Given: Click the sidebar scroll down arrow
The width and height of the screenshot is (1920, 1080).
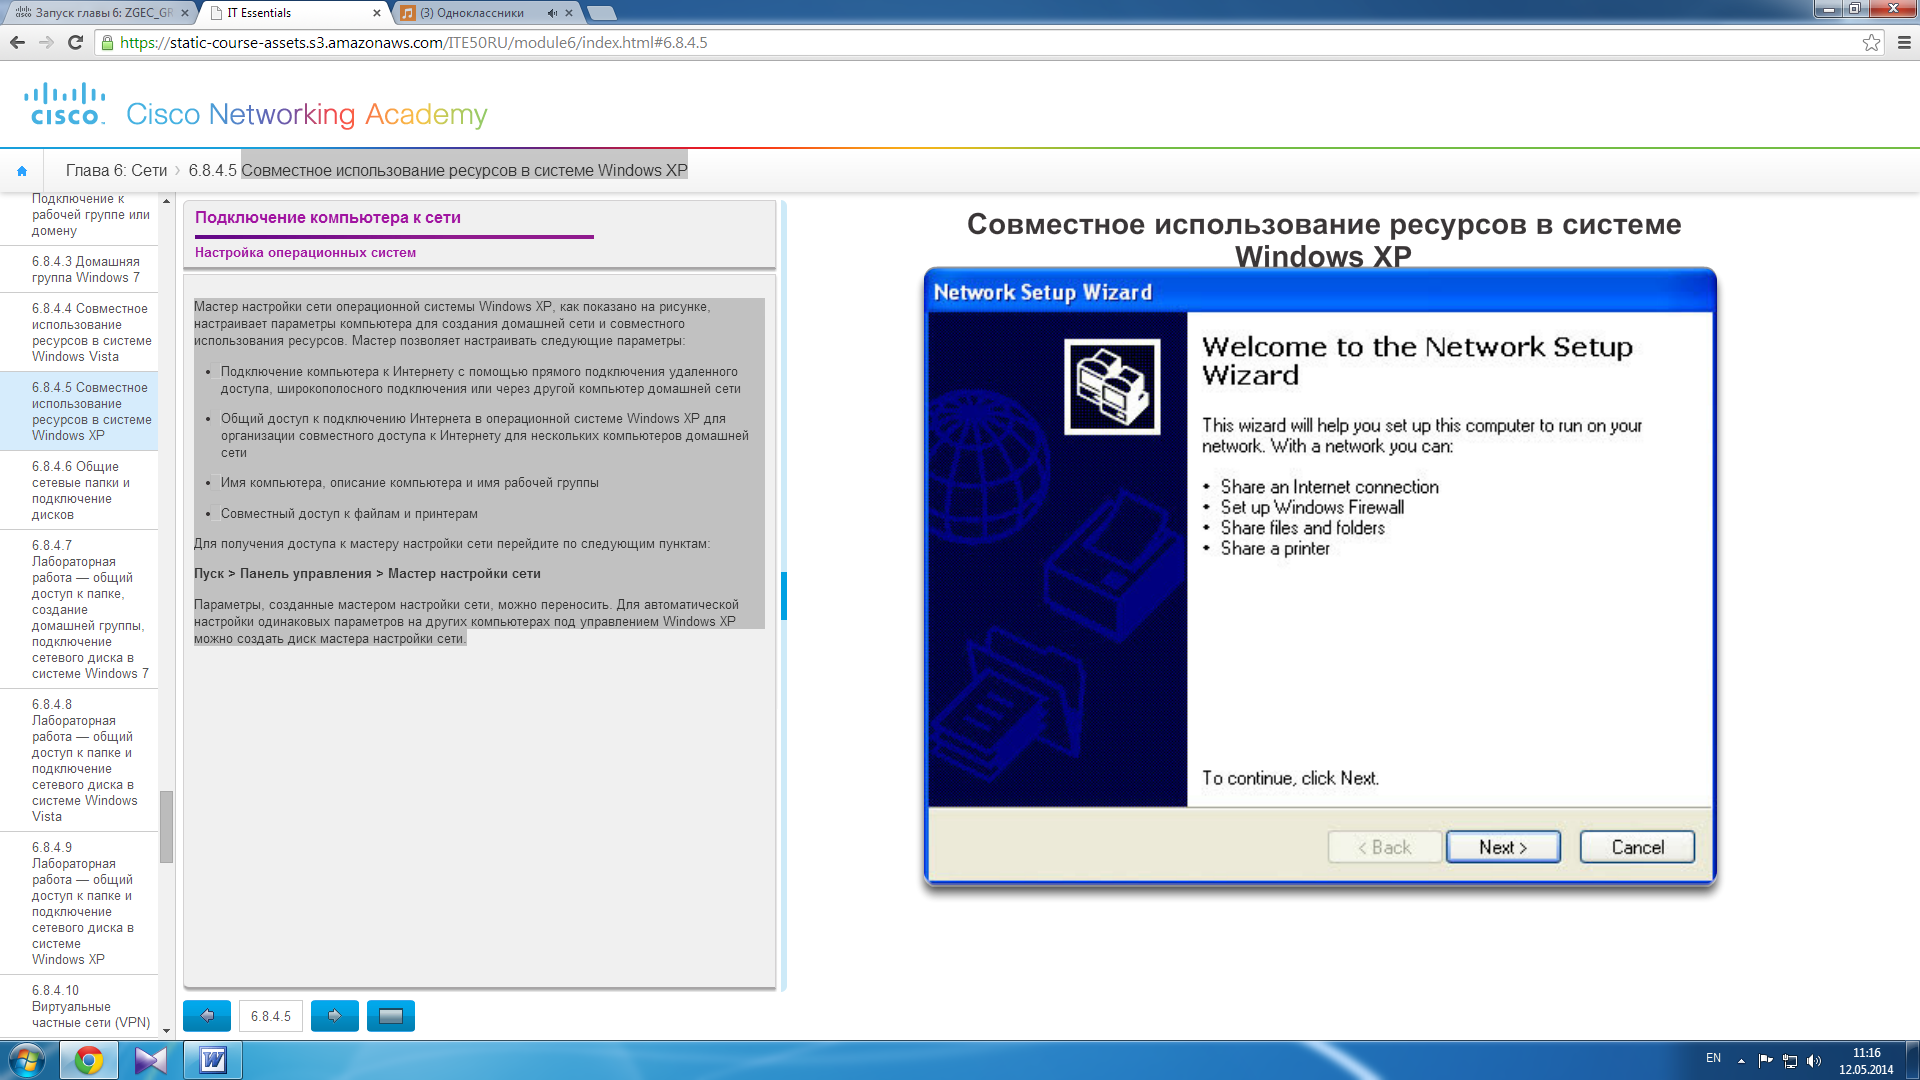Looking at the screenshot, I should coord(166,1031).
